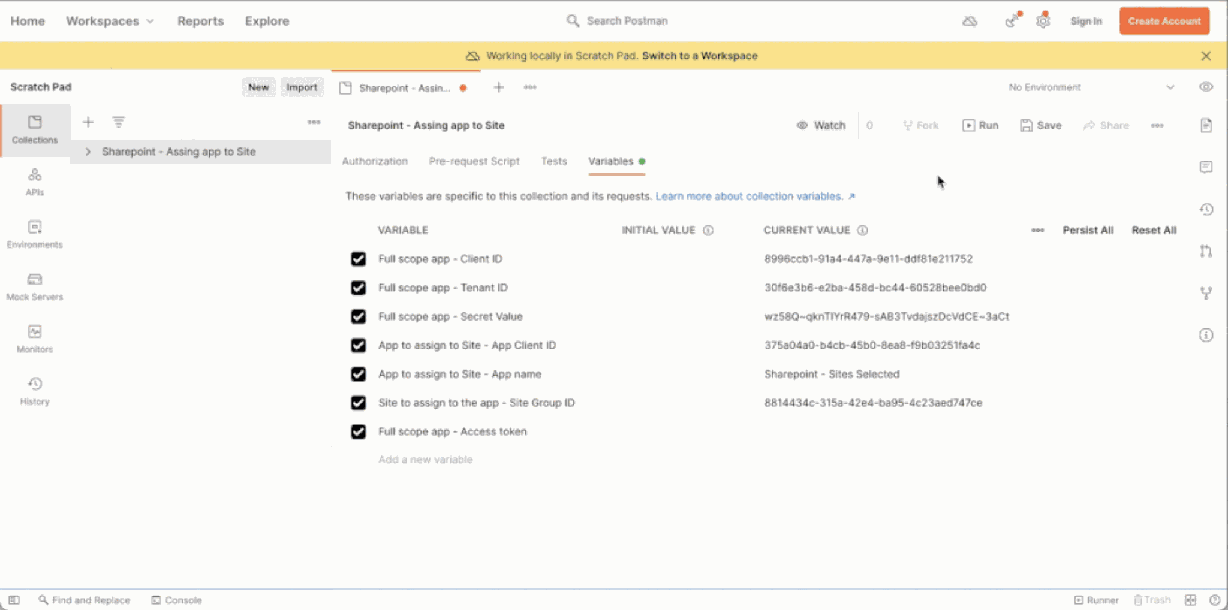Click the cloud sync offline icon
The height and width of the screenshot is (610, 1228).
point(969,21)
